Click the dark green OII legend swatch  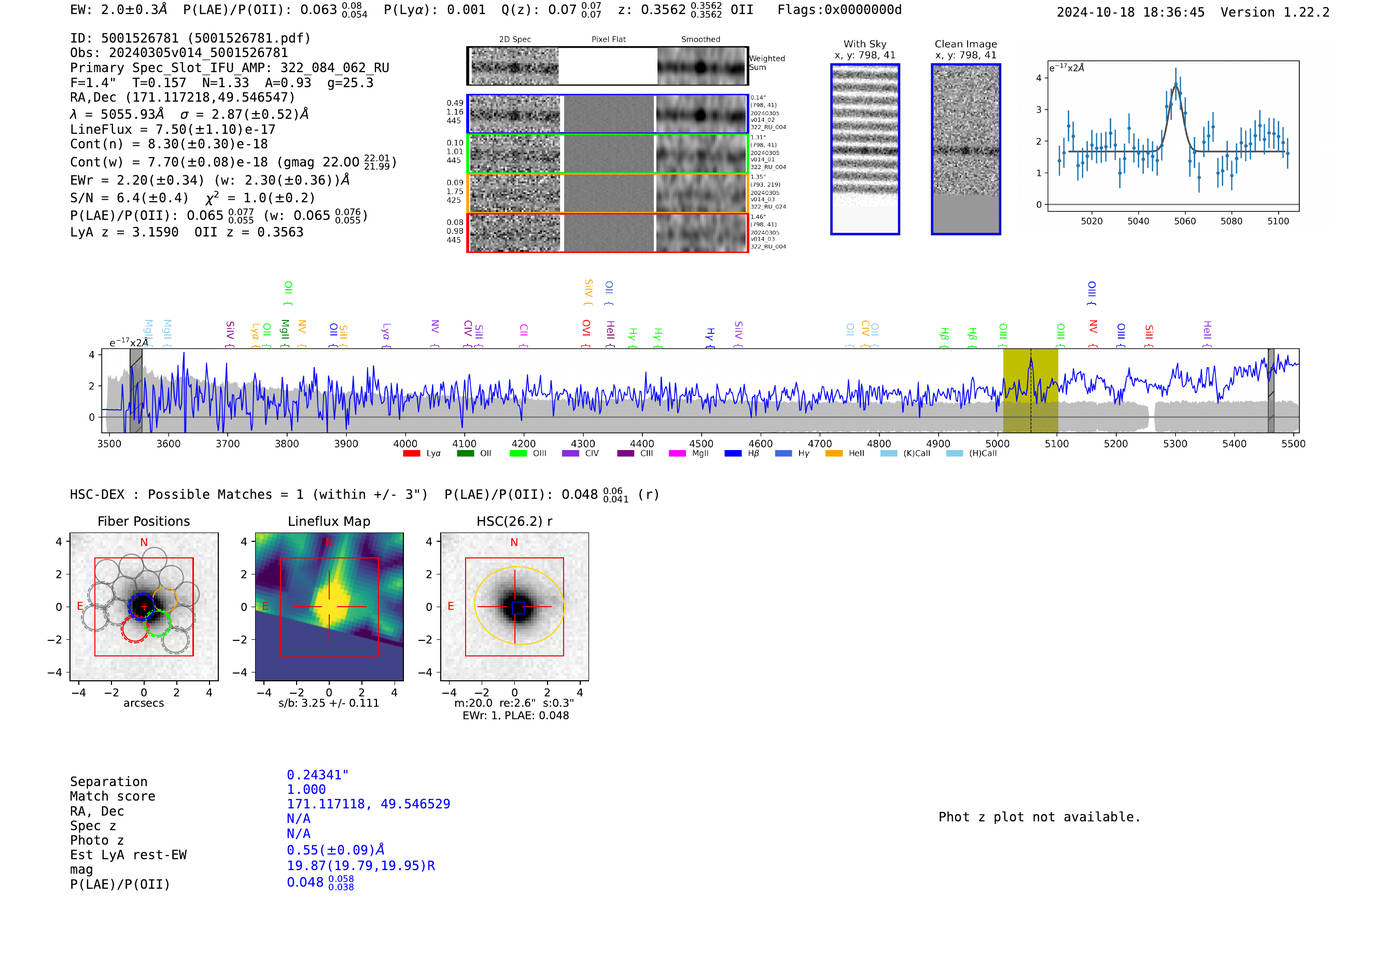[465, 453]
